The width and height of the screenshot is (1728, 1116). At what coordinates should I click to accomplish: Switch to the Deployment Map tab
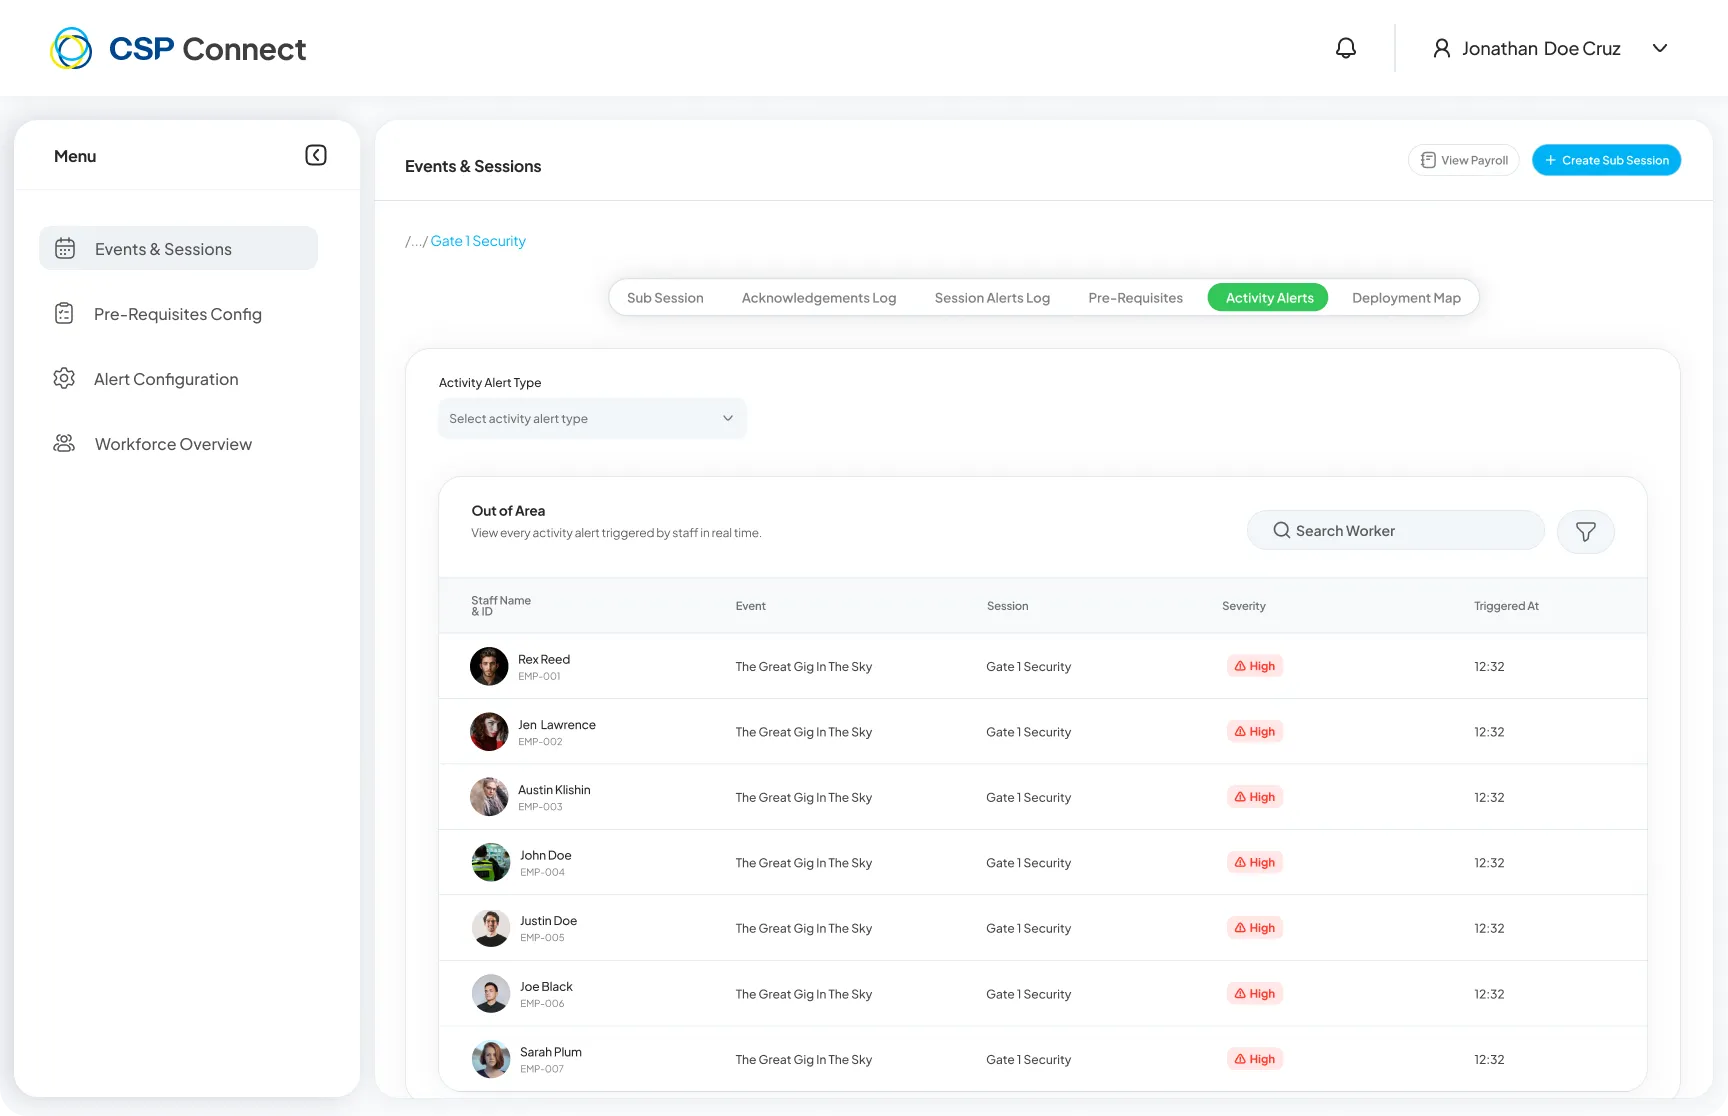pos(1406,298)
